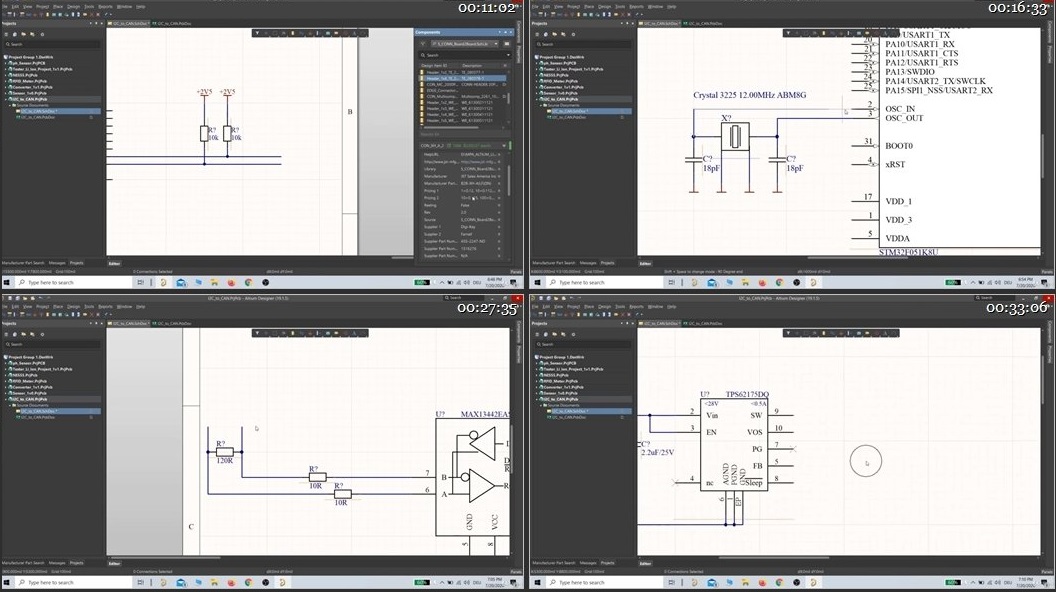This screenshot has width=1056, height=592.
Task: In the 00:16:33 frame, click the X? crystal component
Action: (735, 137)
